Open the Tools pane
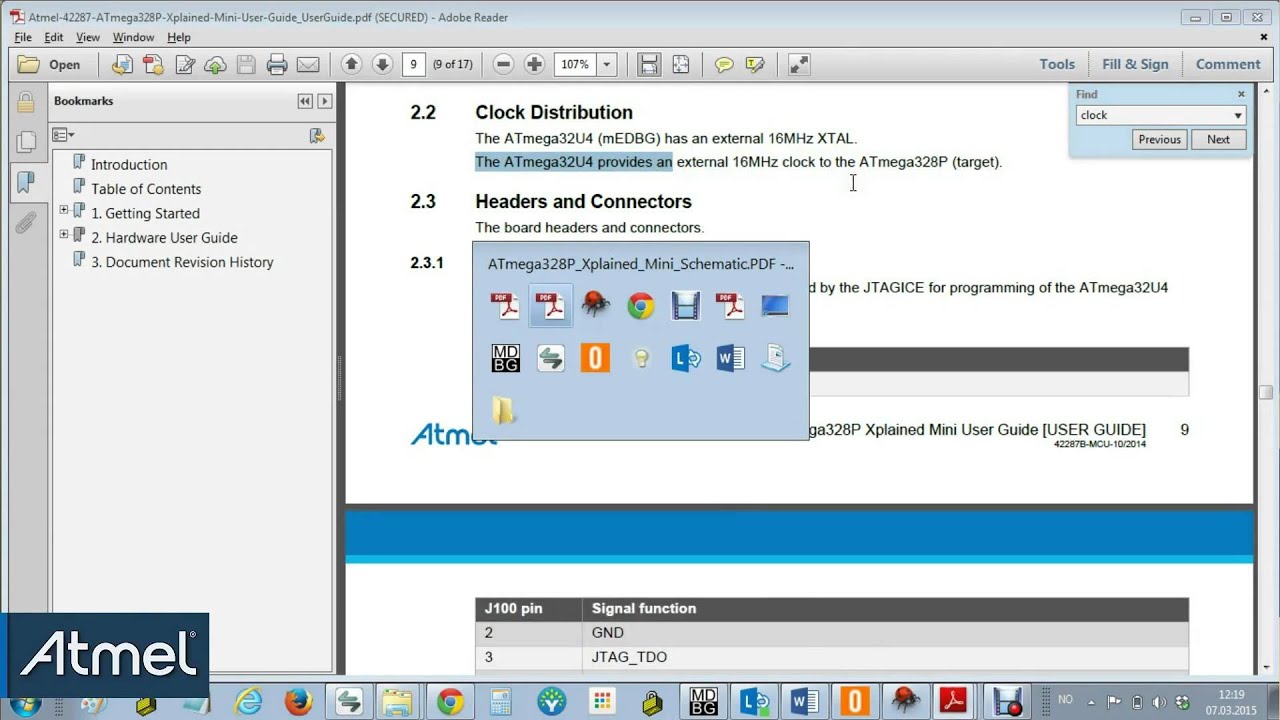1280x720 pixels. click(x=1057, y=64)
